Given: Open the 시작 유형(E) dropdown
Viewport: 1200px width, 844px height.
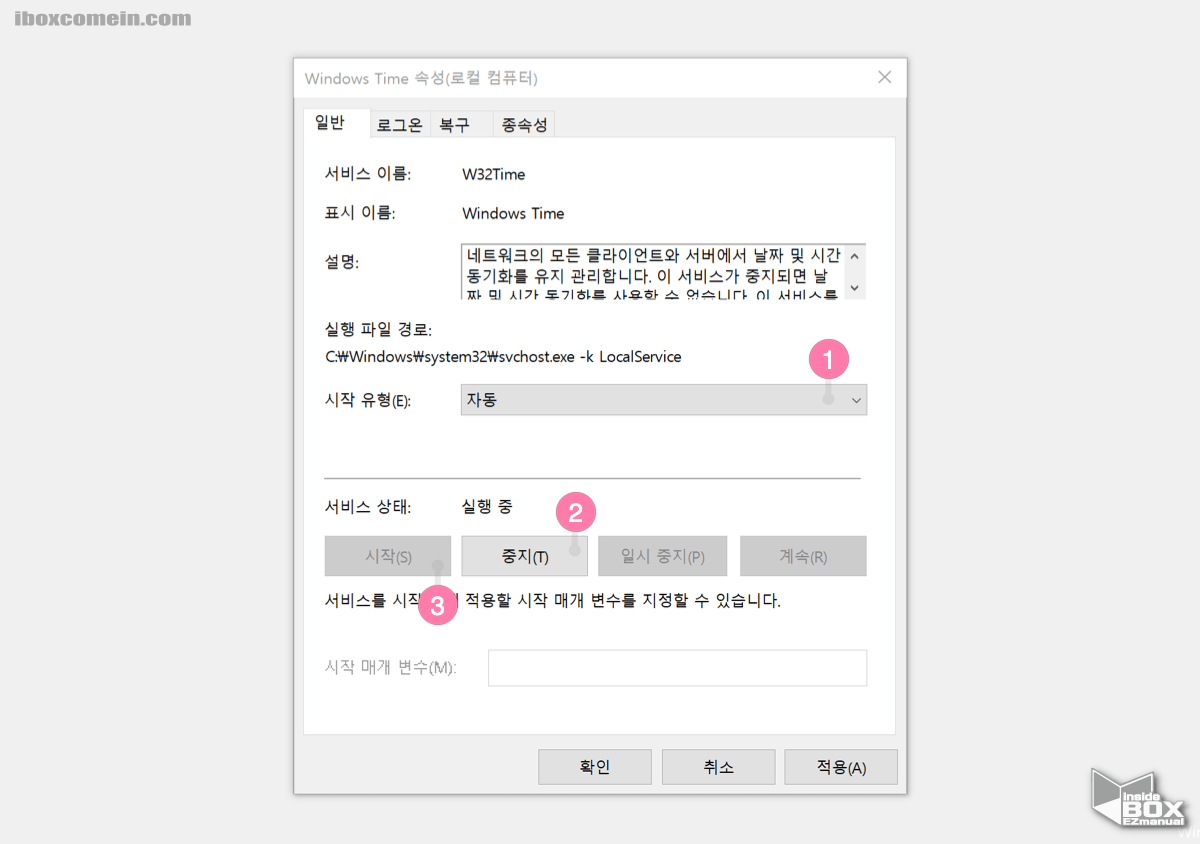Looking at the screenshot, I should tap(663, 399).
